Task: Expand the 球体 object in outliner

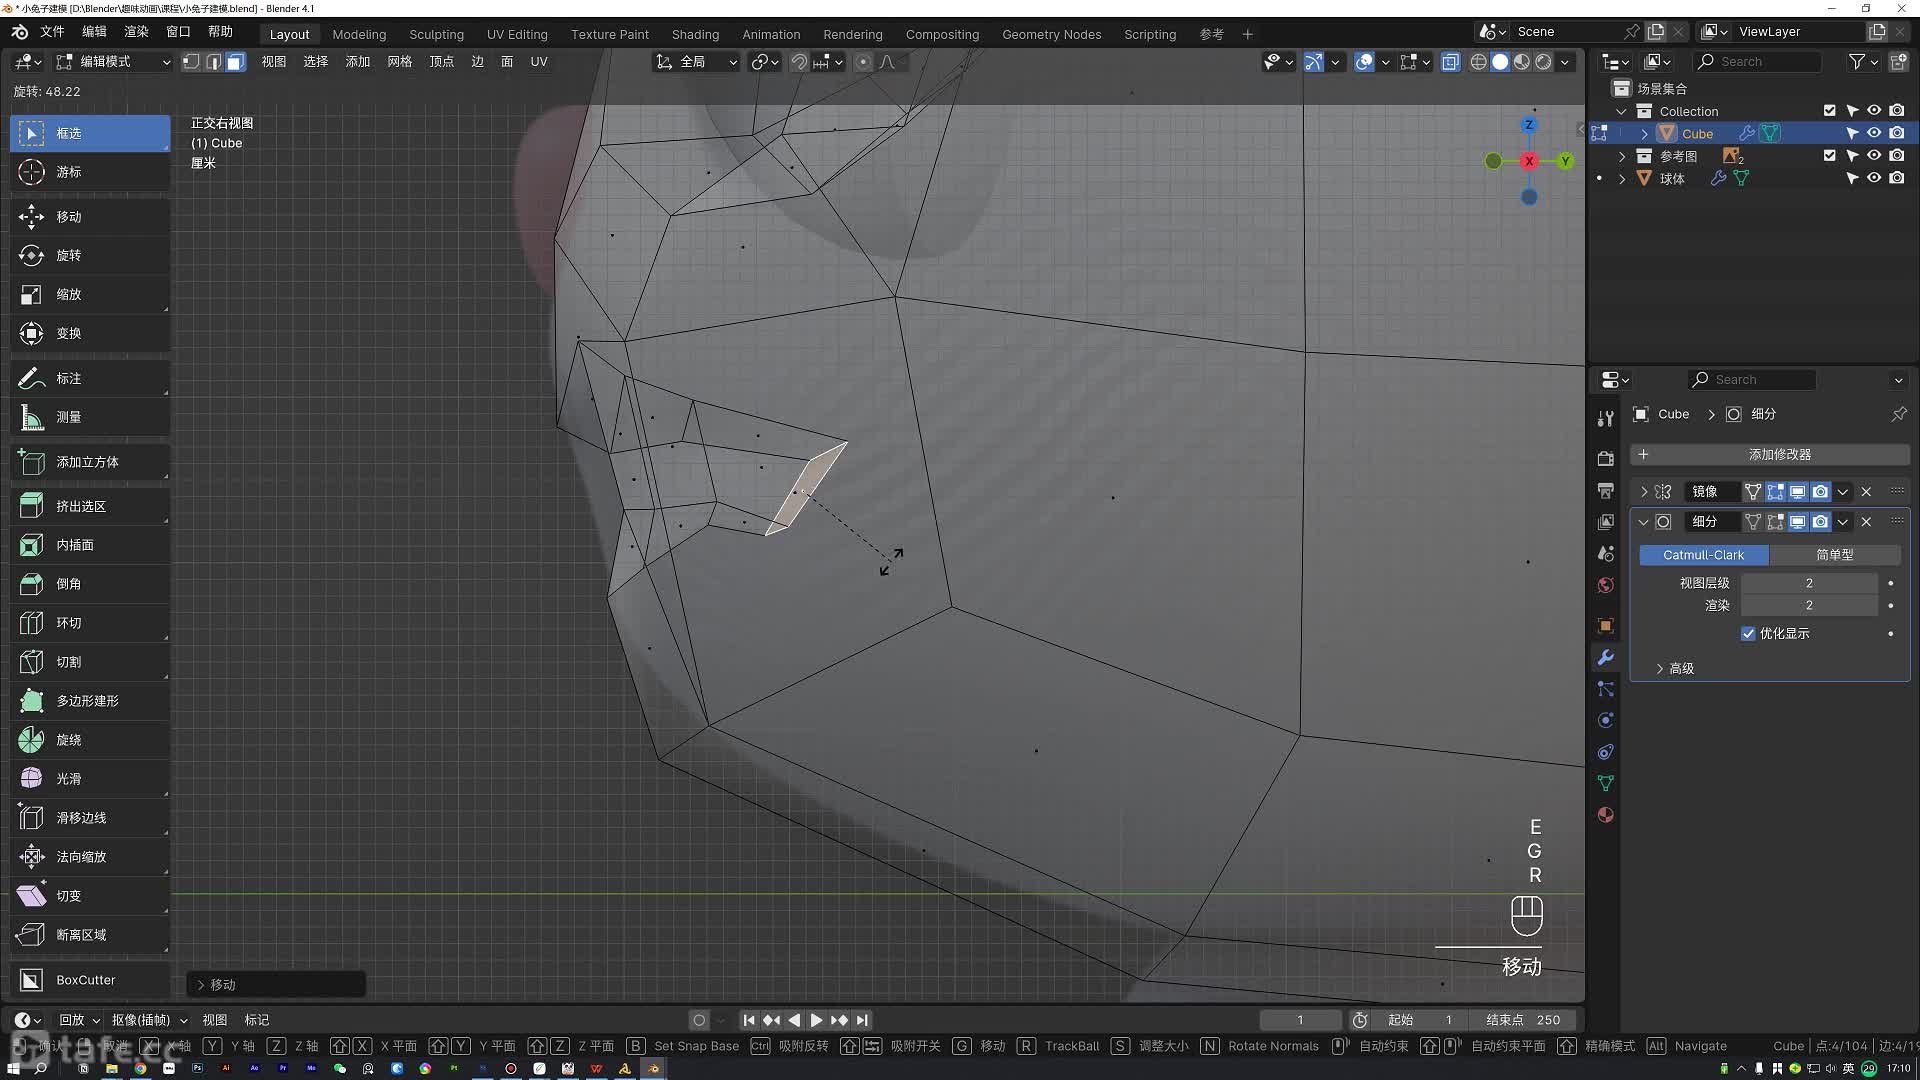Action: (1622, 179)
